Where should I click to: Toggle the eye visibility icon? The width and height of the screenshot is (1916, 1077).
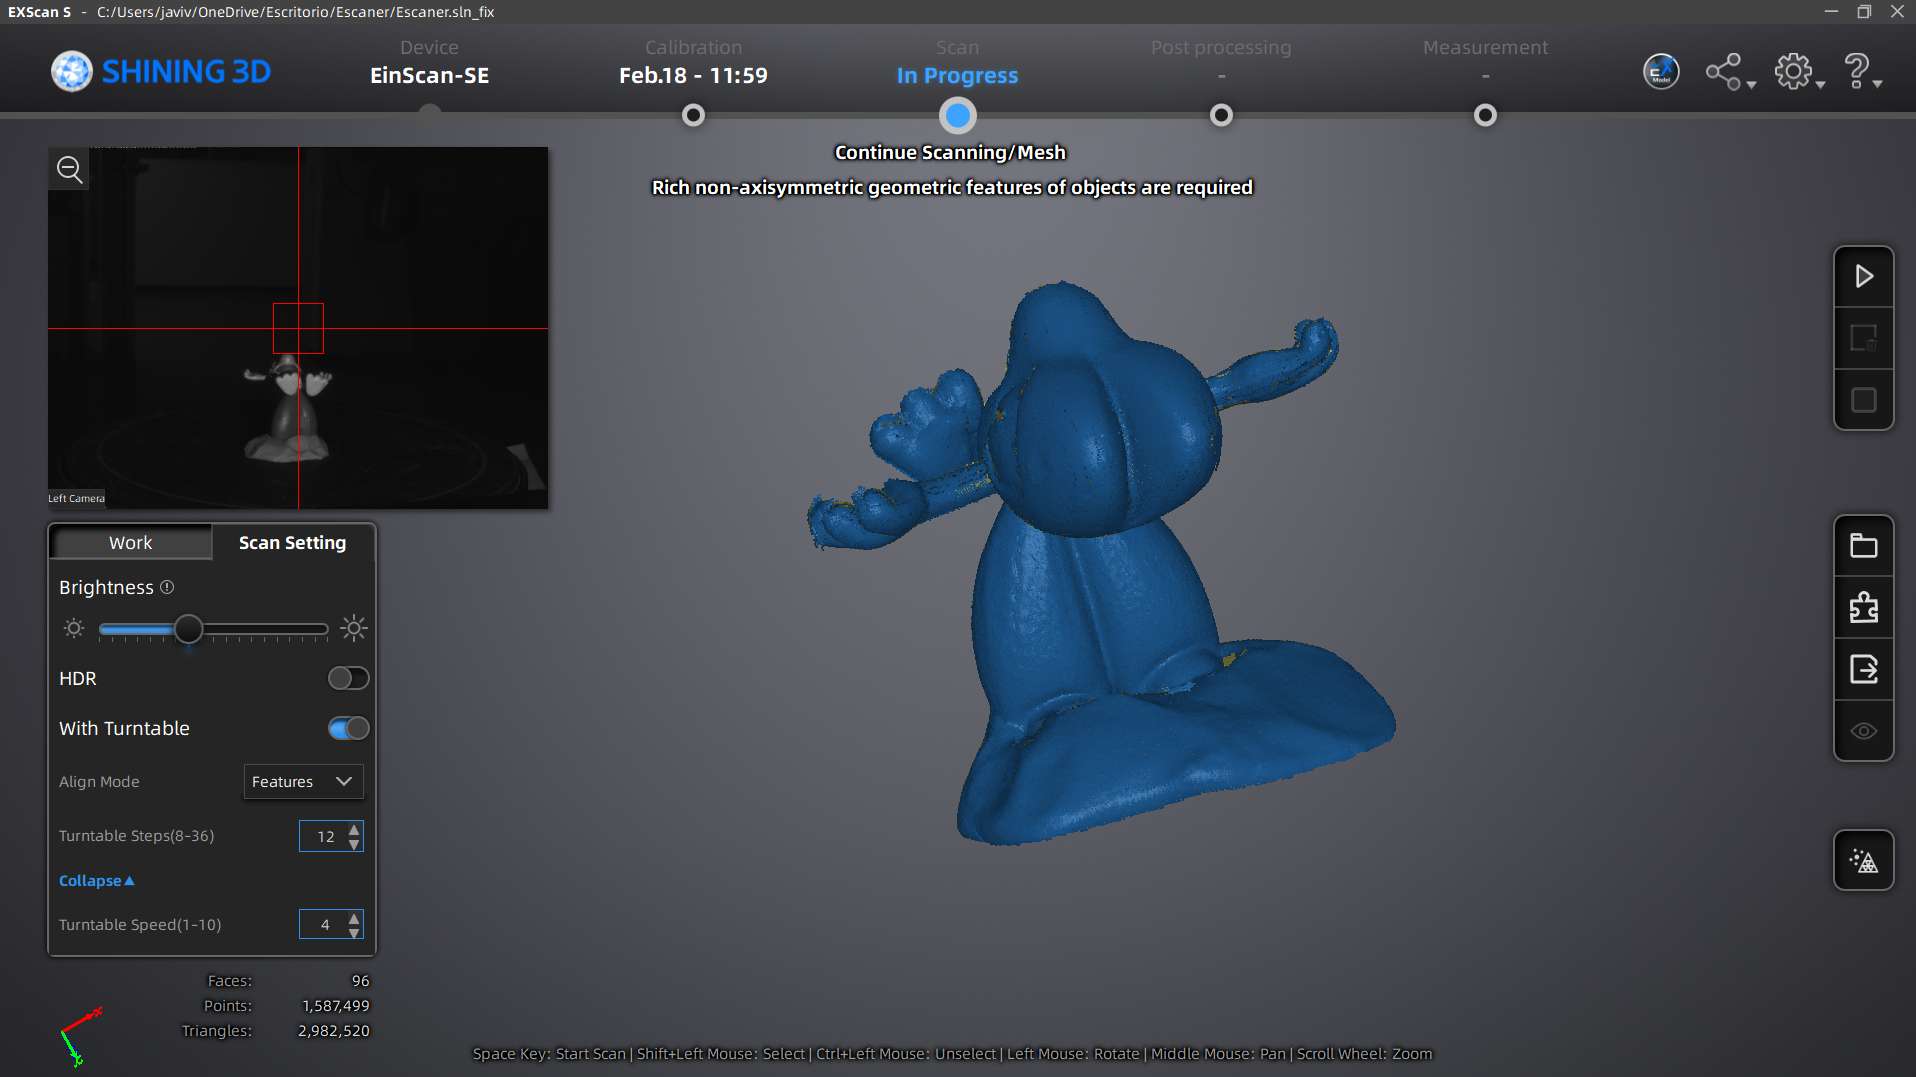tap(1863, 731)
